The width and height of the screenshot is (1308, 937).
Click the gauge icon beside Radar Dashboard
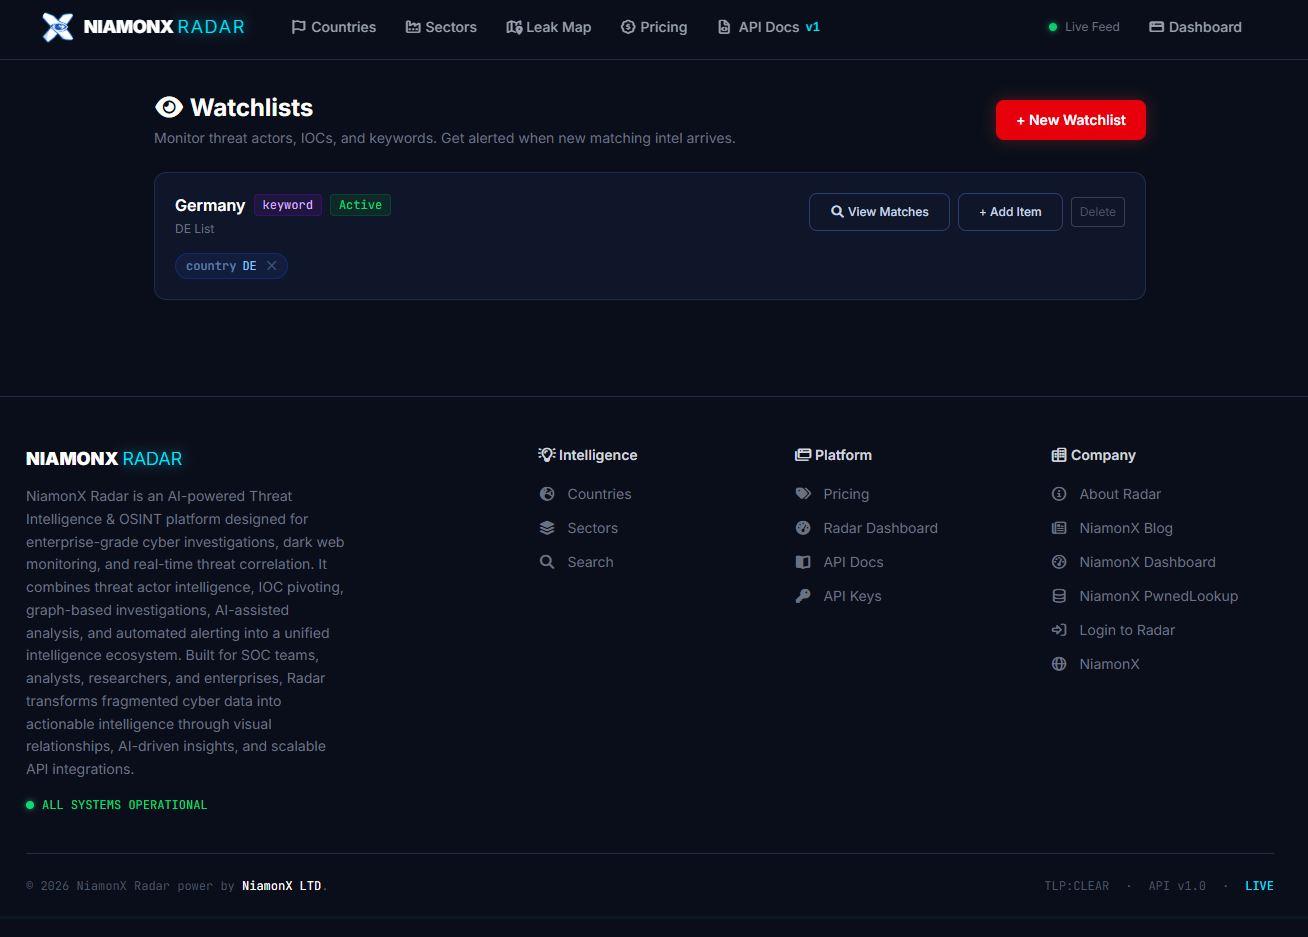(803, 528)
